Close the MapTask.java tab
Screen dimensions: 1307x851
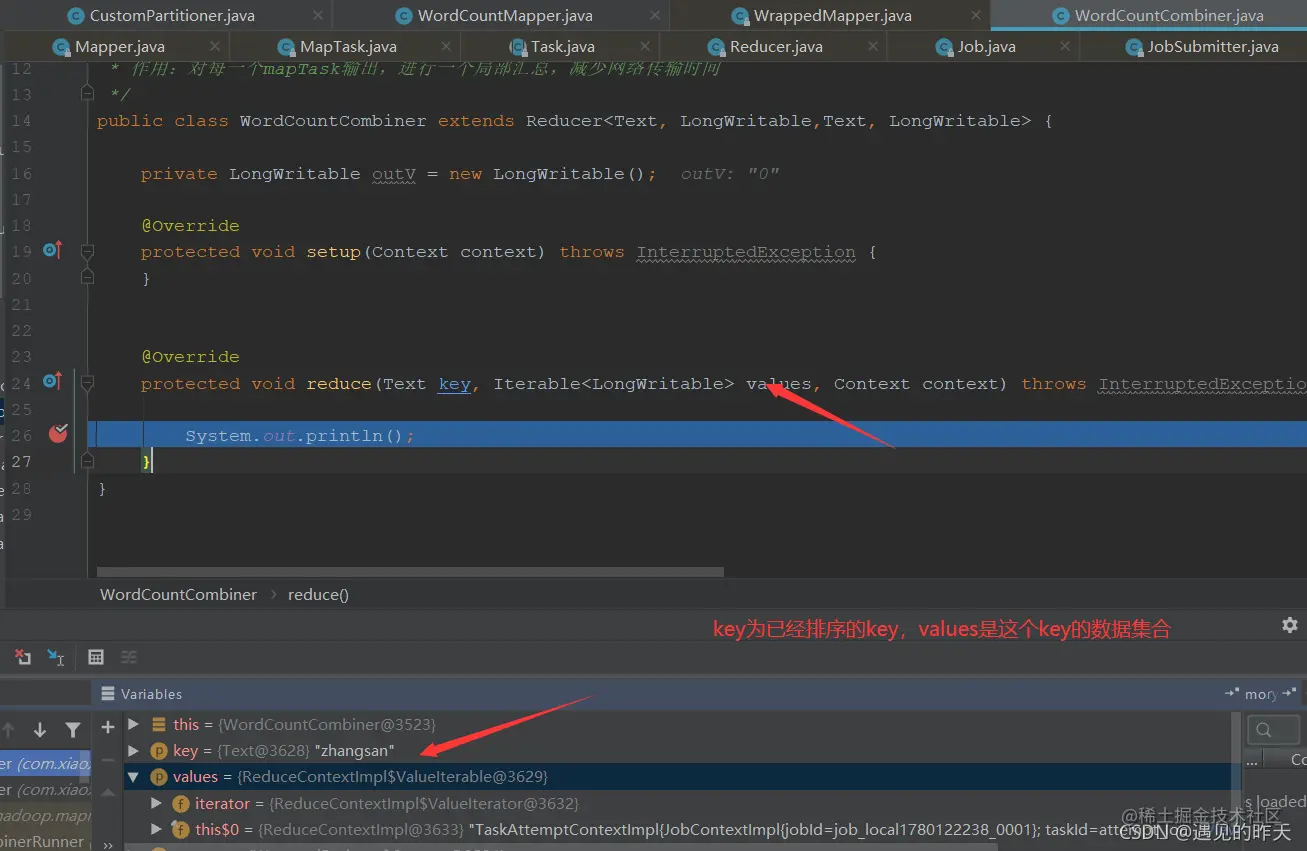pos(446,47)
